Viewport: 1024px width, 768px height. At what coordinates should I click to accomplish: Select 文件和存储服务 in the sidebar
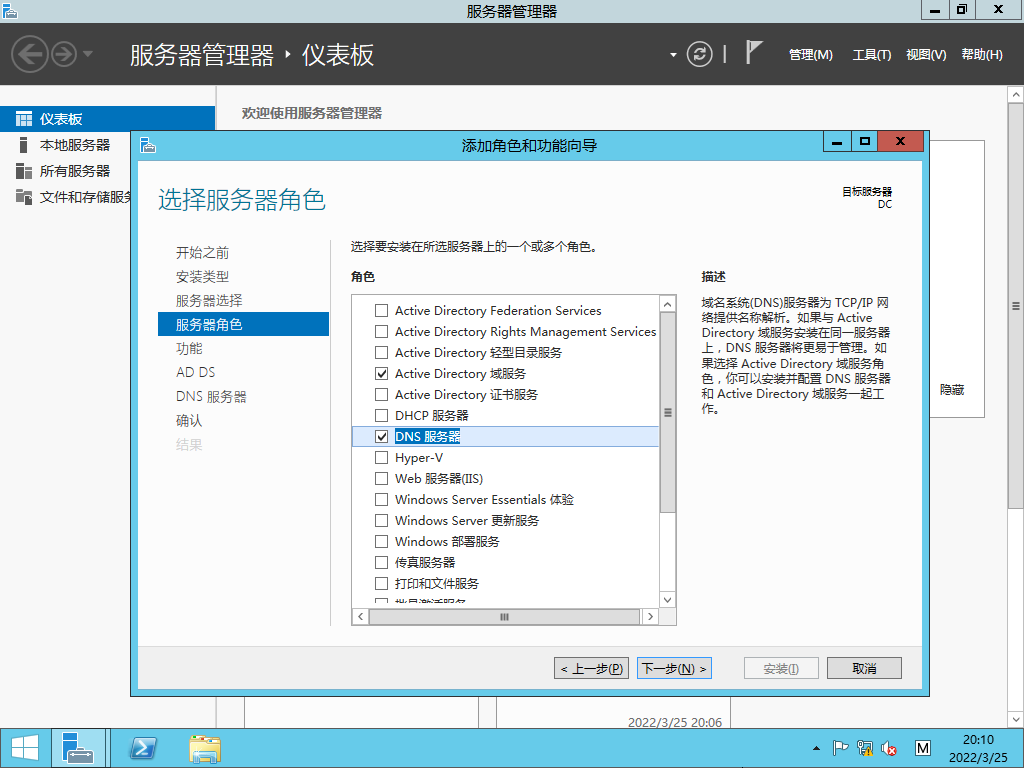pos(85,197)
